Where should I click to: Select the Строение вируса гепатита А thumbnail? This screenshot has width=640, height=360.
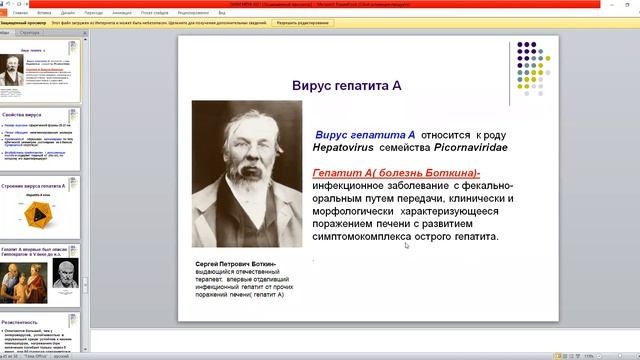[x=40, y=208]
